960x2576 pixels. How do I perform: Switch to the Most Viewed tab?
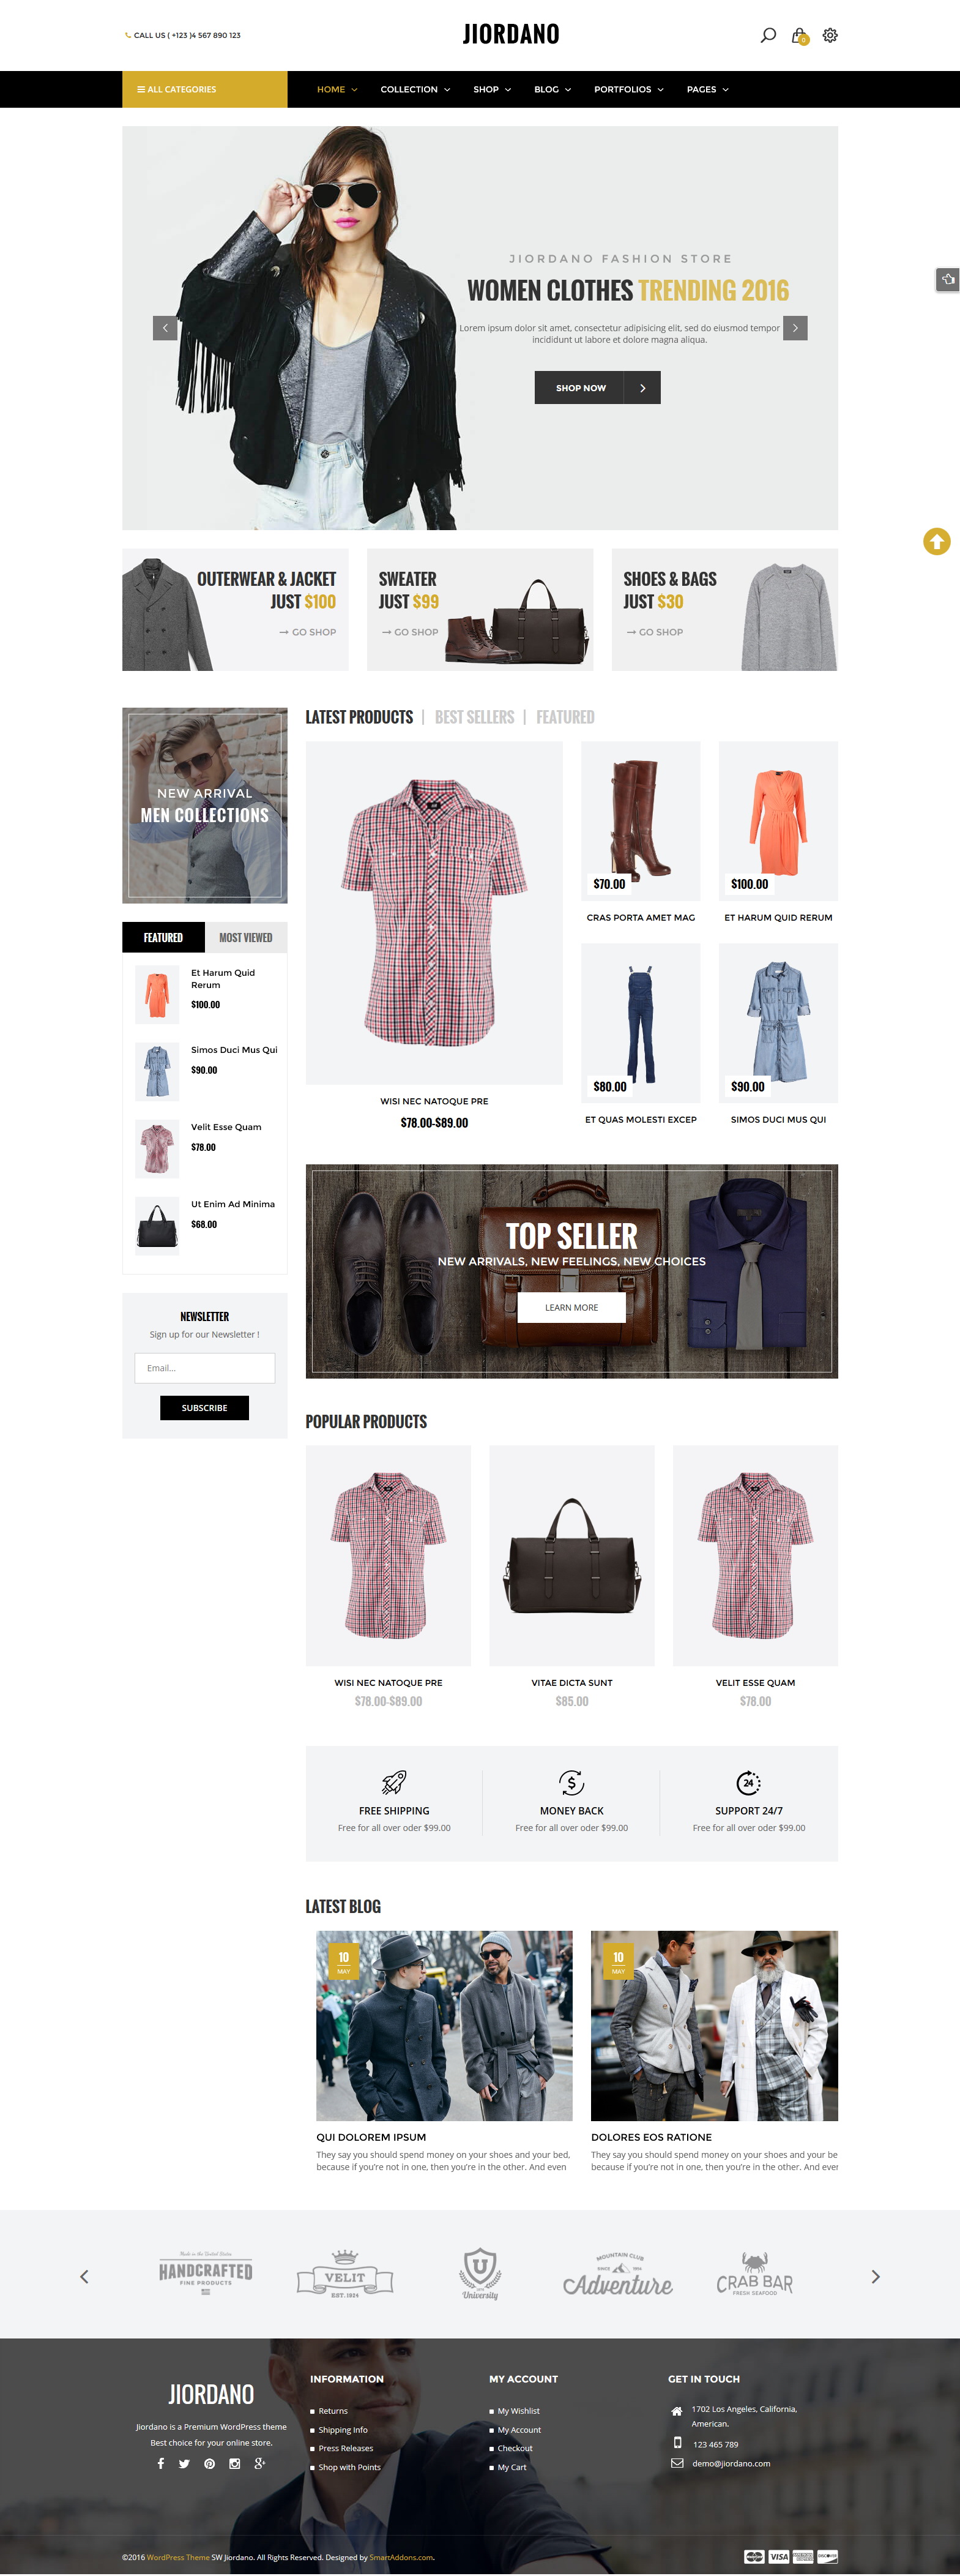pos(246,938)
